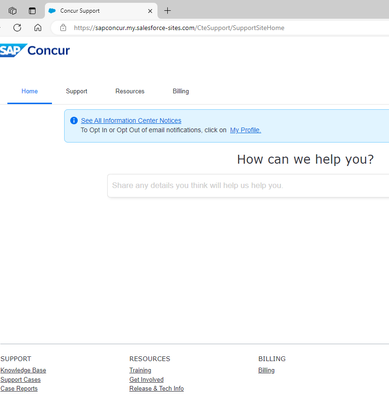Viewport: 389px width, 400px height.
Task: Click the SUPPORT footer heading
Action: (x=16, y=359)
